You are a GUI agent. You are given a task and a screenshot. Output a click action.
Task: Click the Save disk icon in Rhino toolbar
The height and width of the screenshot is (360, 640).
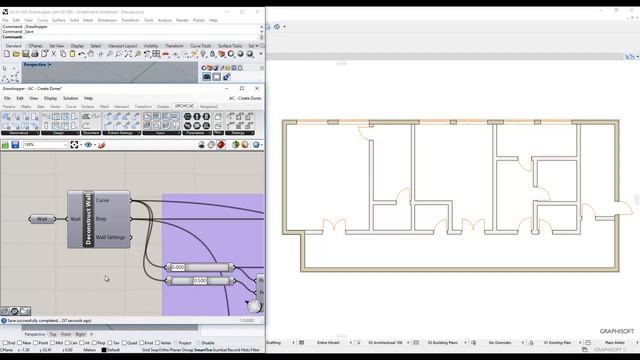click(25, 54)
